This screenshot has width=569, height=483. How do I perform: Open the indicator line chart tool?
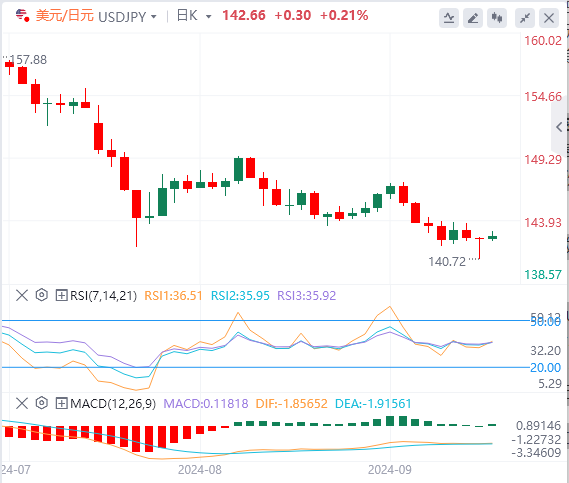click(x=449, y=18)
